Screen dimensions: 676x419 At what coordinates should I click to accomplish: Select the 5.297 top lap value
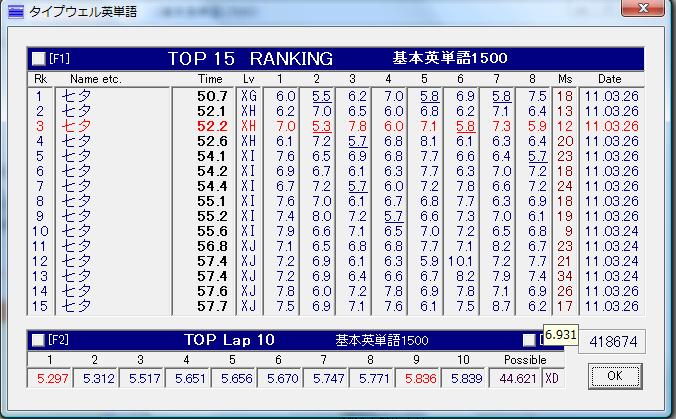(x=52, y=378)
